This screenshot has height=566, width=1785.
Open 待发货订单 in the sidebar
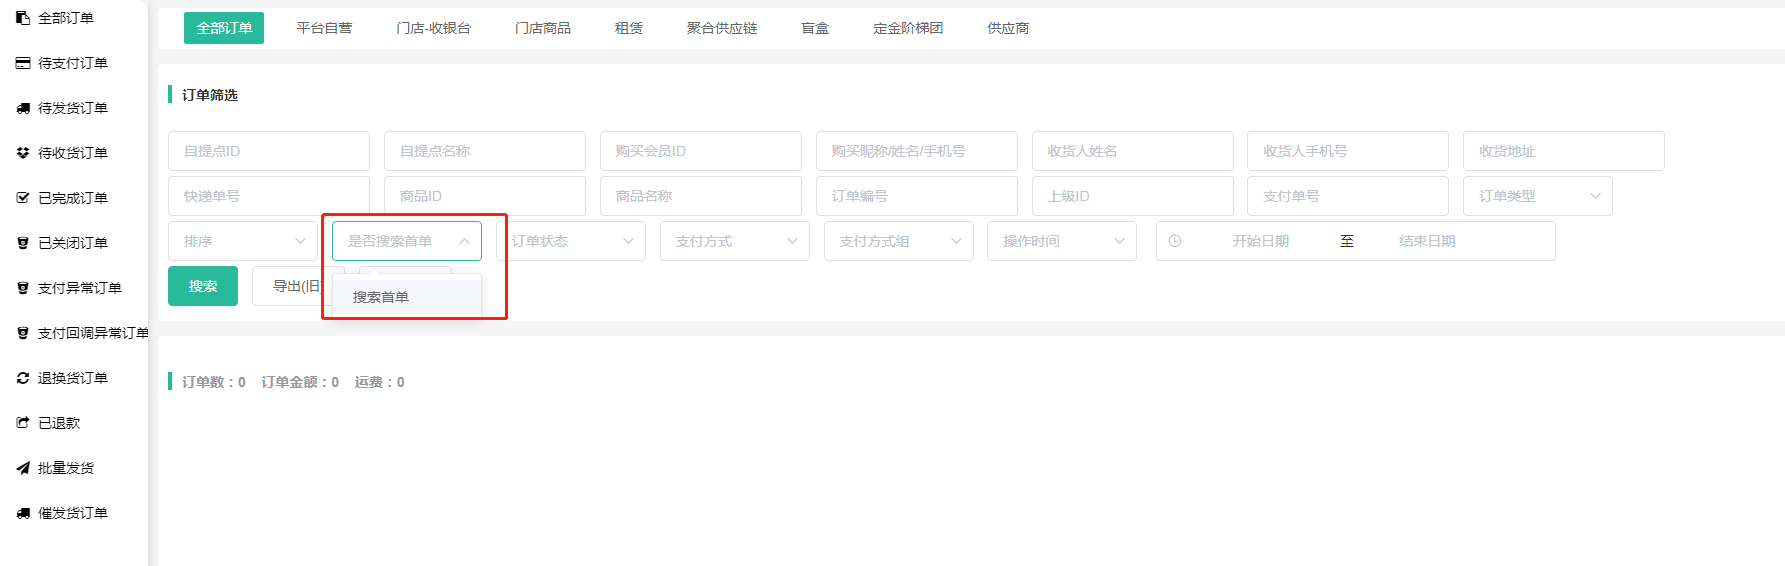[73, 108]
